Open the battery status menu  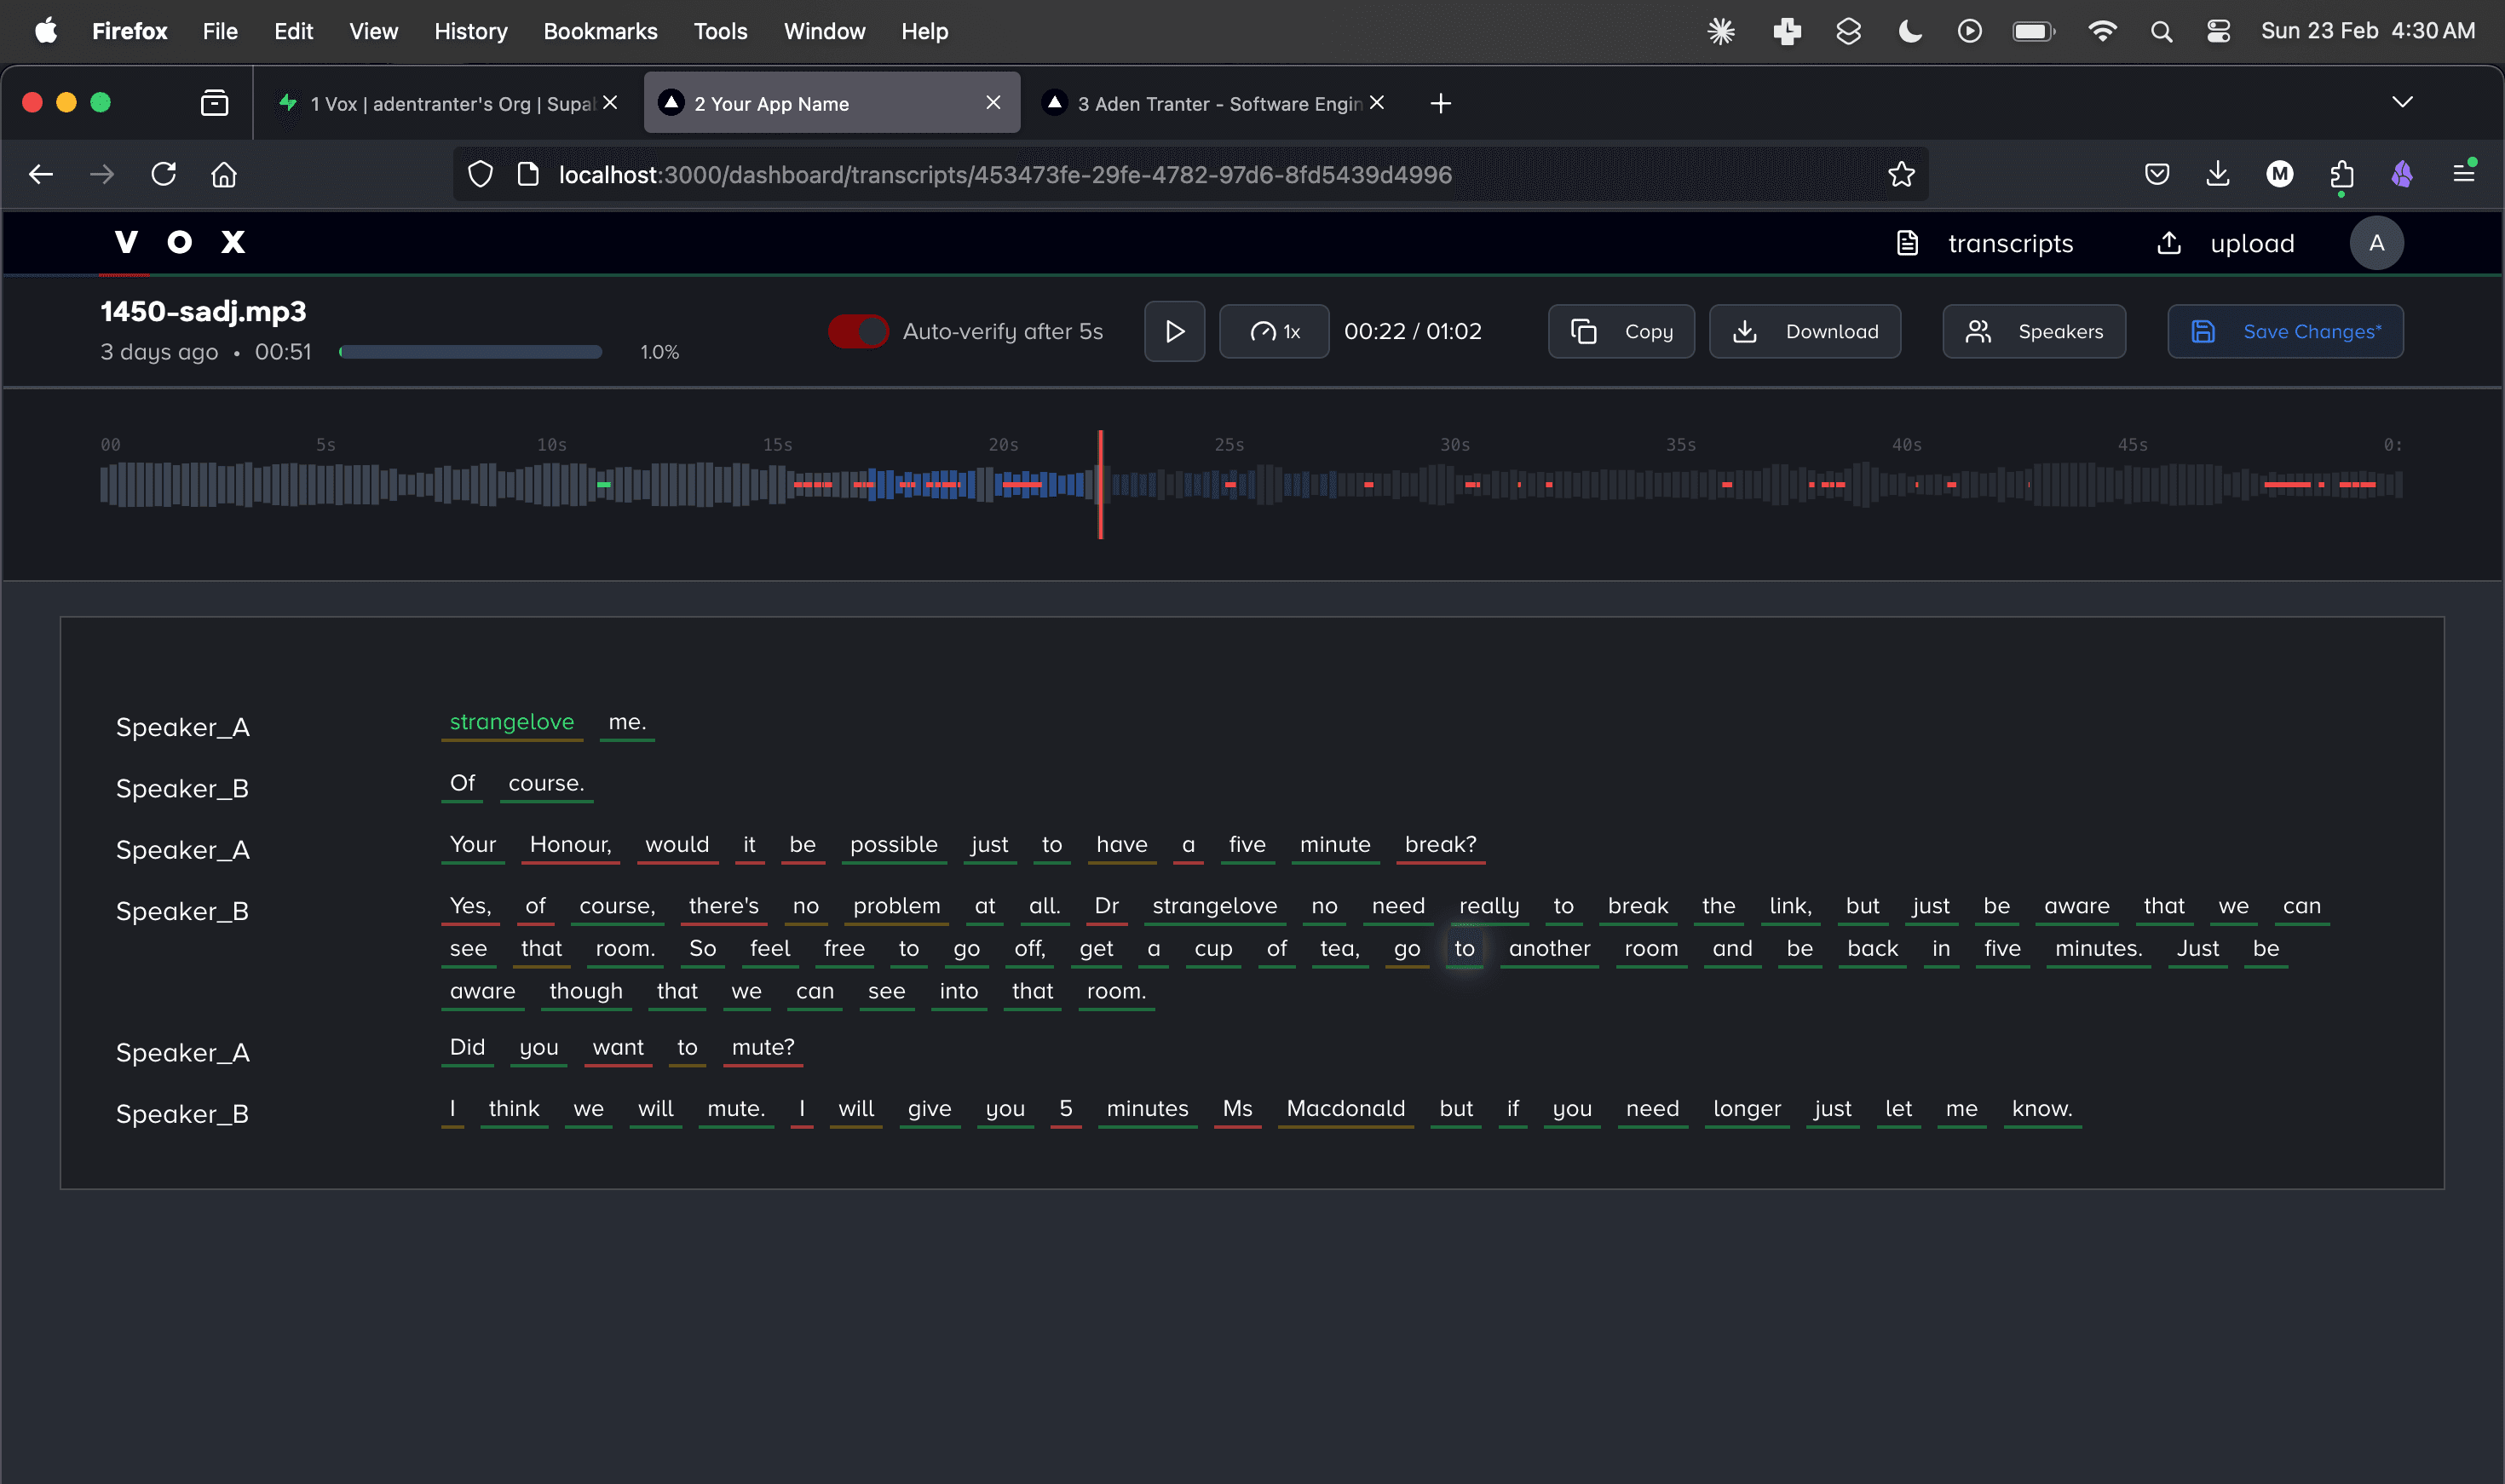coord(2033,32)
